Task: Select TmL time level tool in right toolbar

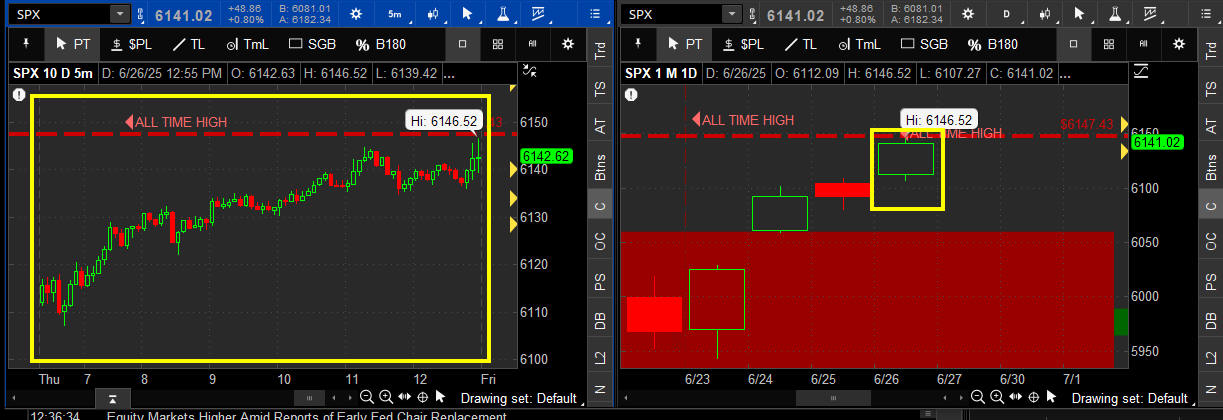Action: pyautogui.click(x=860, y=44)
